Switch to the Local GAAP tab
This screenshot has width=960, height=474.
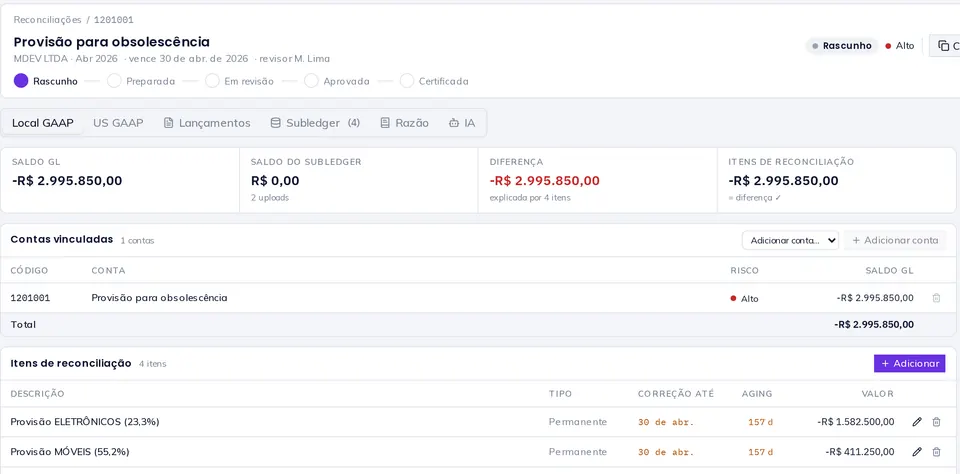(43, 123)
